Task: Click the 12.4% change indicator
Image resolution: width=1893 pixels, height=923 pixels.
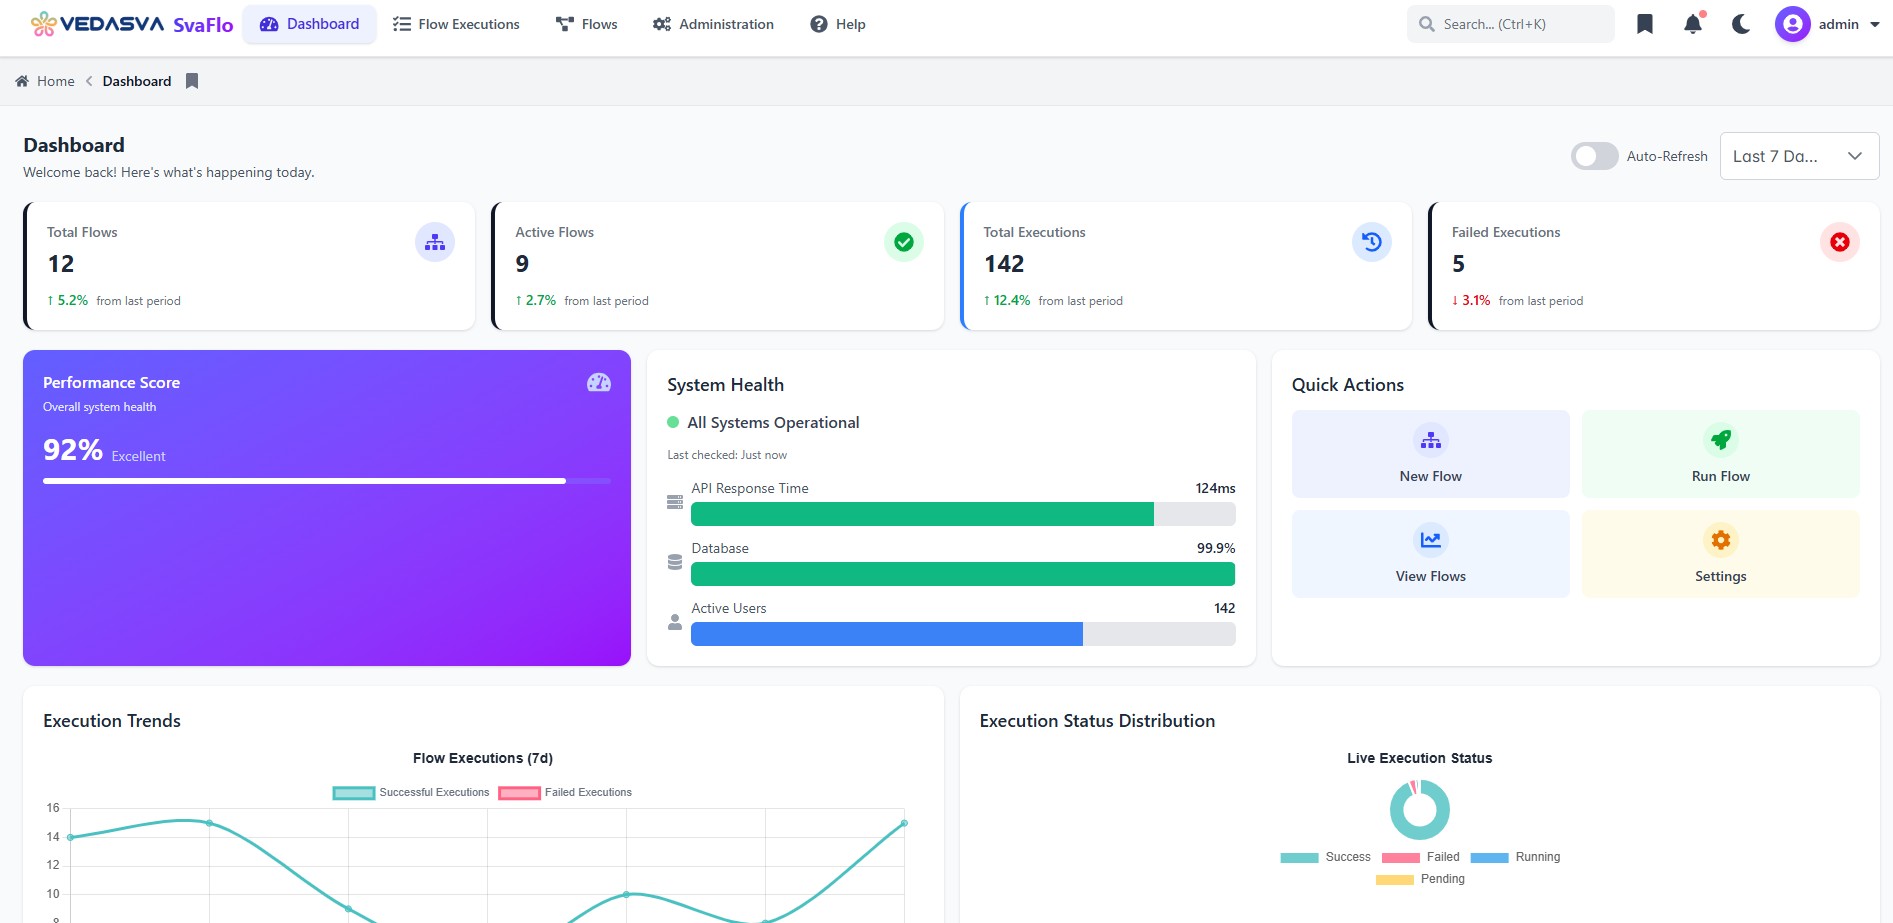Action: pos(1007,300)
